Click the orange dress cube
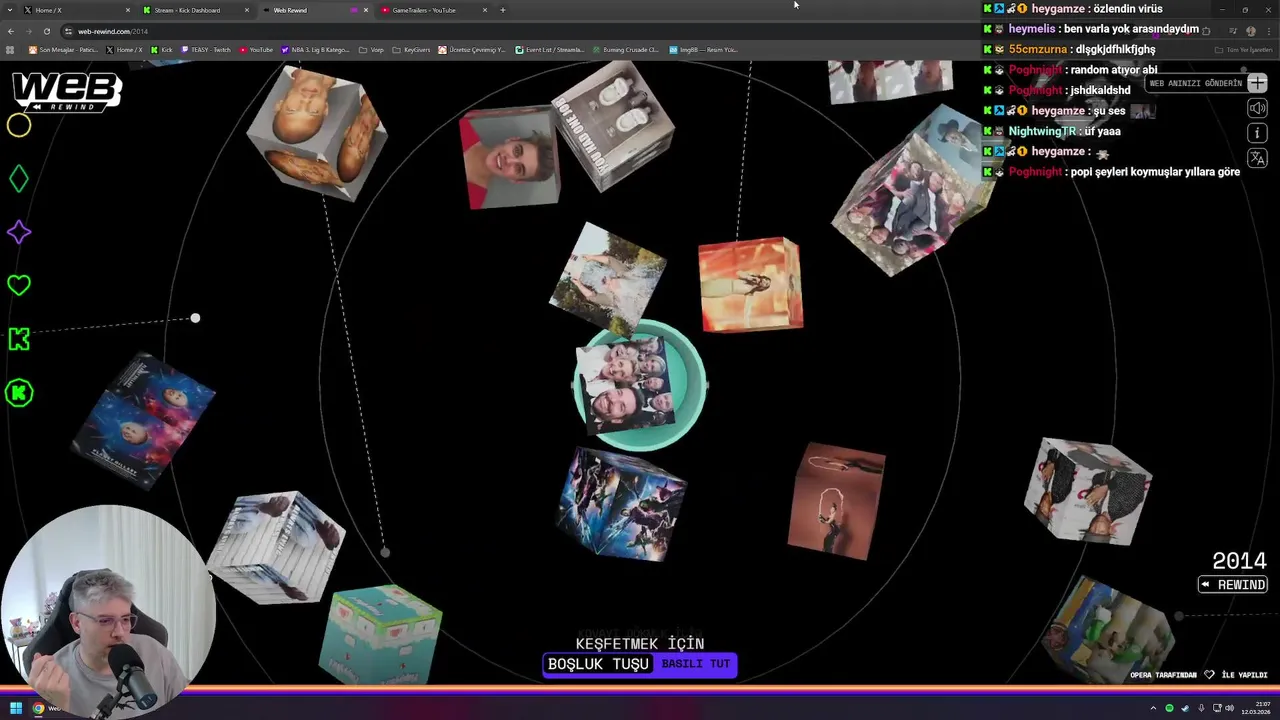Viewport: 1280px width, 720px height. pos(751,284)
